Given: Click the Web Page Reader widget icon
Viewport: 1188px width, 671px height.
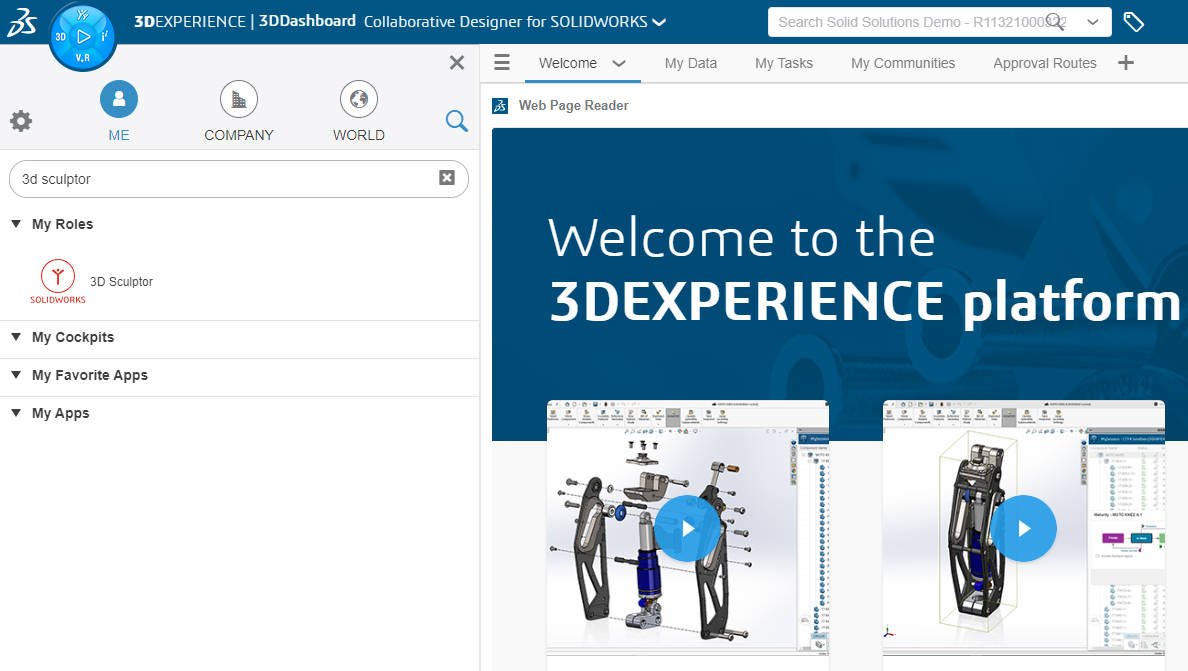Looking at the screenshot, I should click(x=500, y=105).
